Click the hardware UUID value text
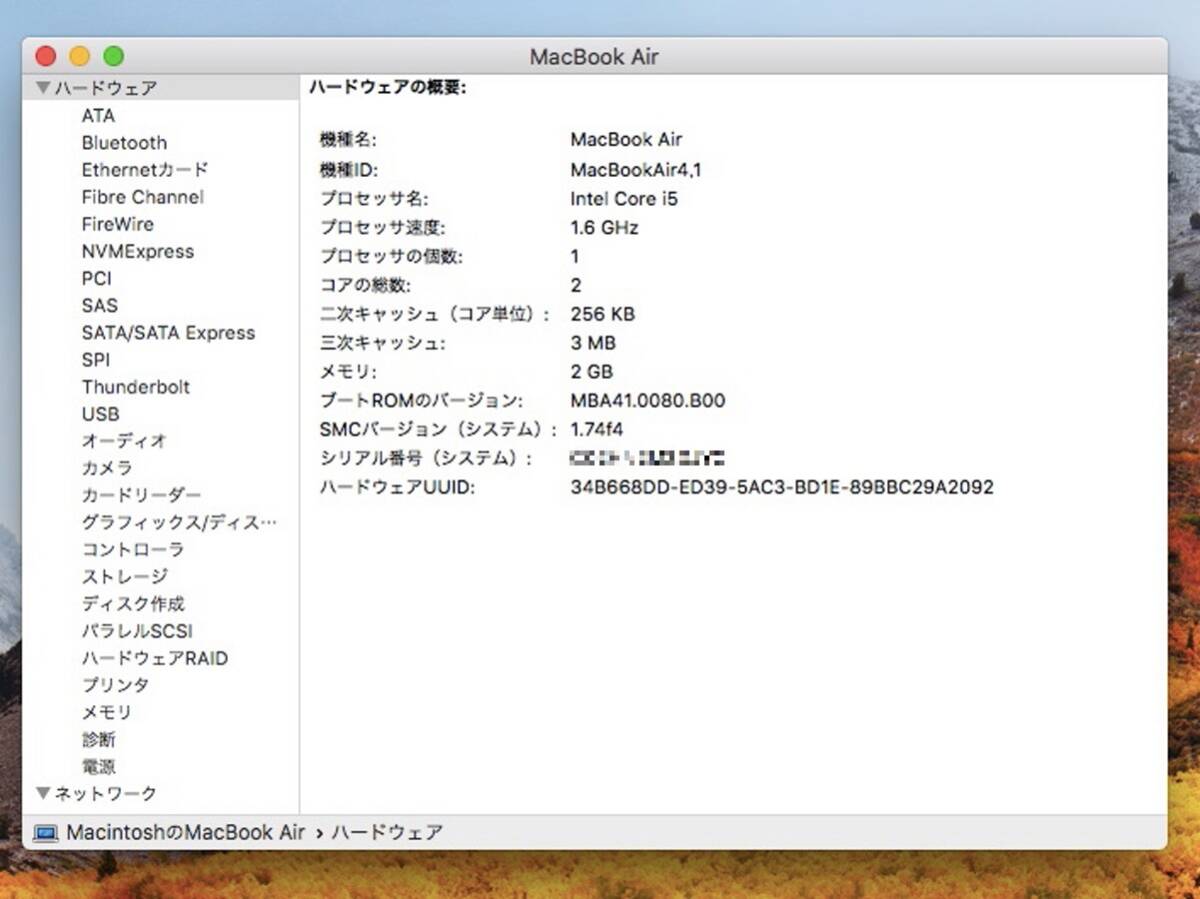The image size is (1200, 899). [781, 488]
